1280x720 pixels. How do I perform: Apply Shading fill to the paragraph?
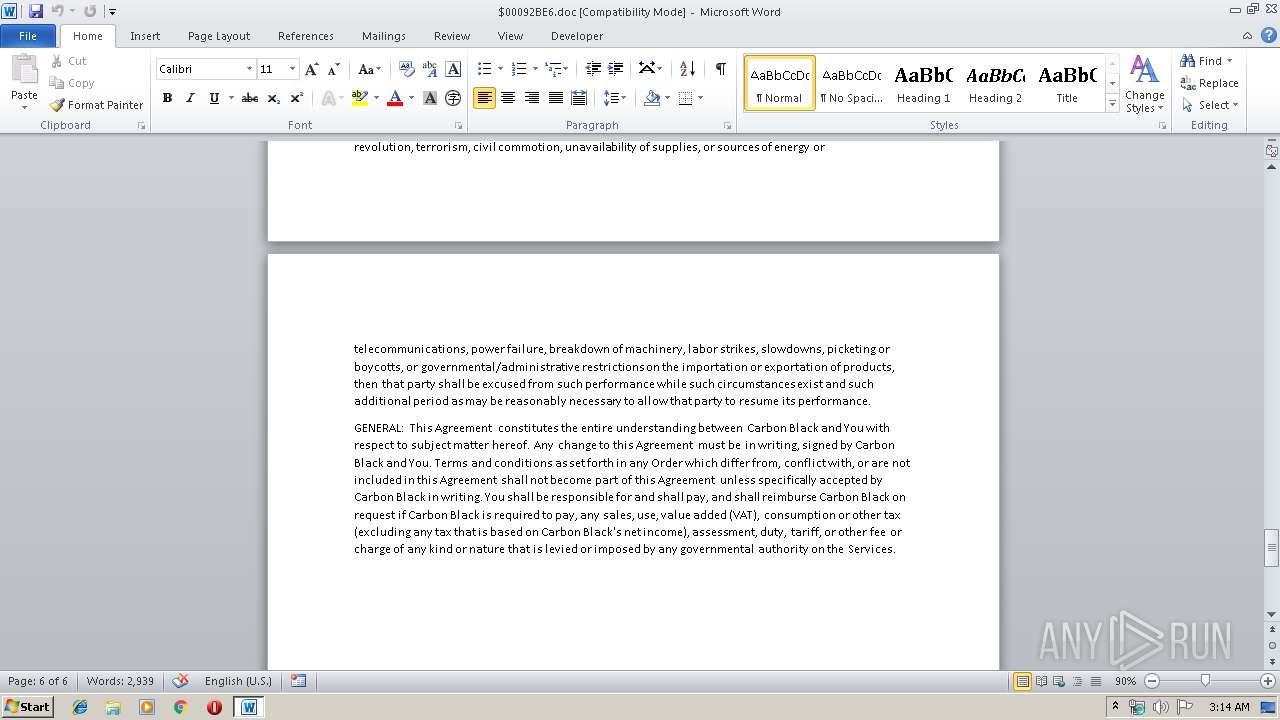pos(652,98)
